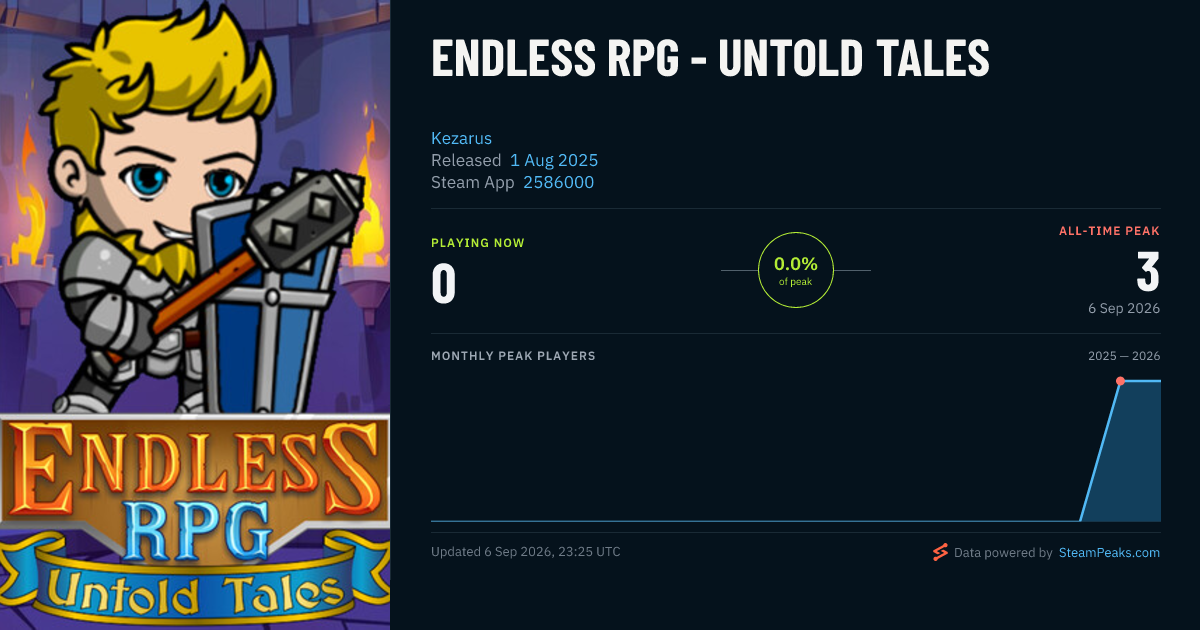Click the Untold Tales ribbon banner
This screenshot has height=630, width=1200.
pos(195,590)
